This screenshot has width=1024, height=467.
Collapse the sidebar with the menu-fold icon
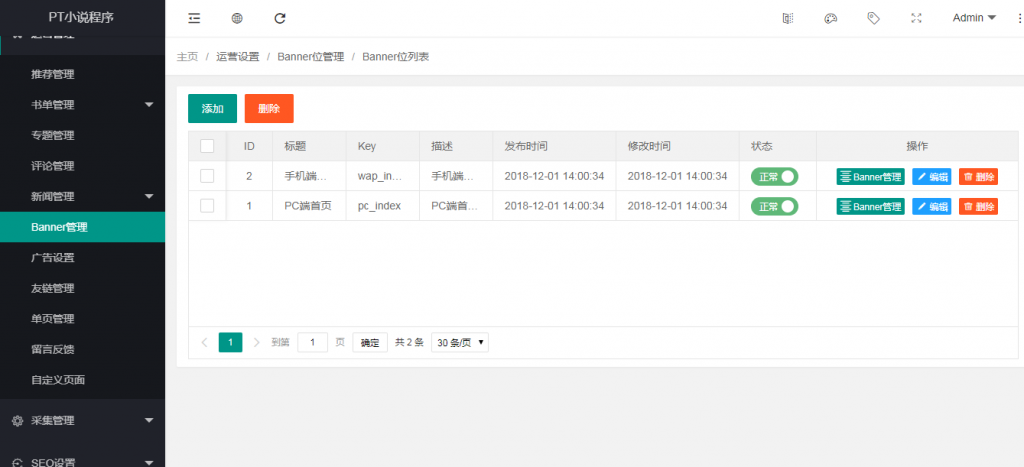coord(194,18)
